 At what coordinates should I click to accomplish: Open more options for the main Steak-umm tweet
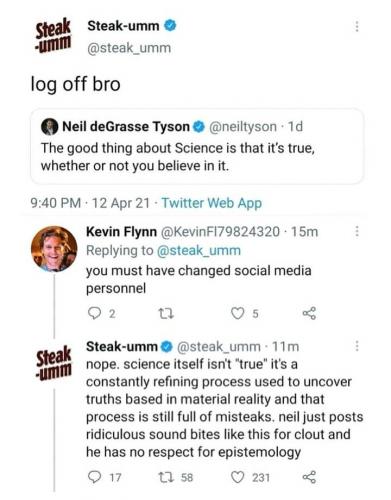click(x=357, y=26)
